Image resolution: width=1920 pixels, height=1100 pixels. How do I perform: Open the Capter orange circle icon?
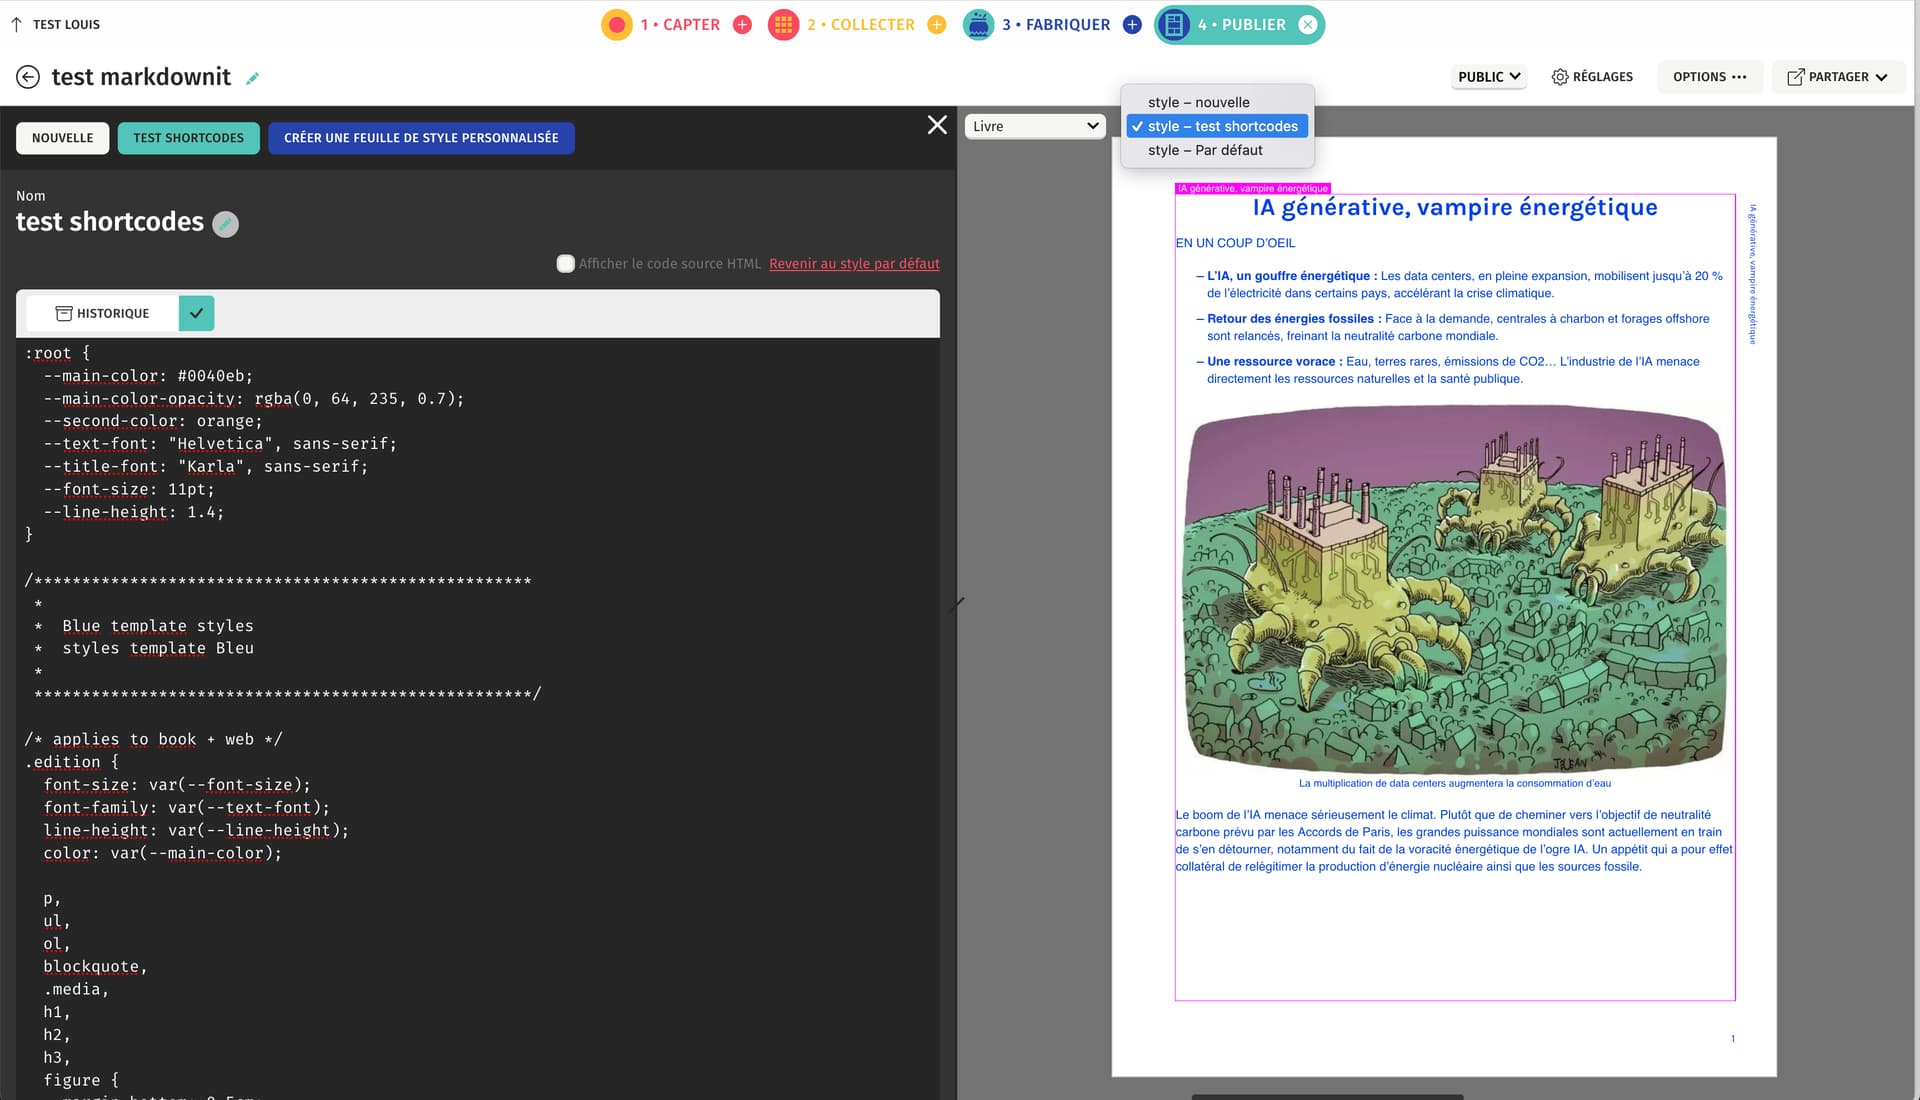coord(617,24)
